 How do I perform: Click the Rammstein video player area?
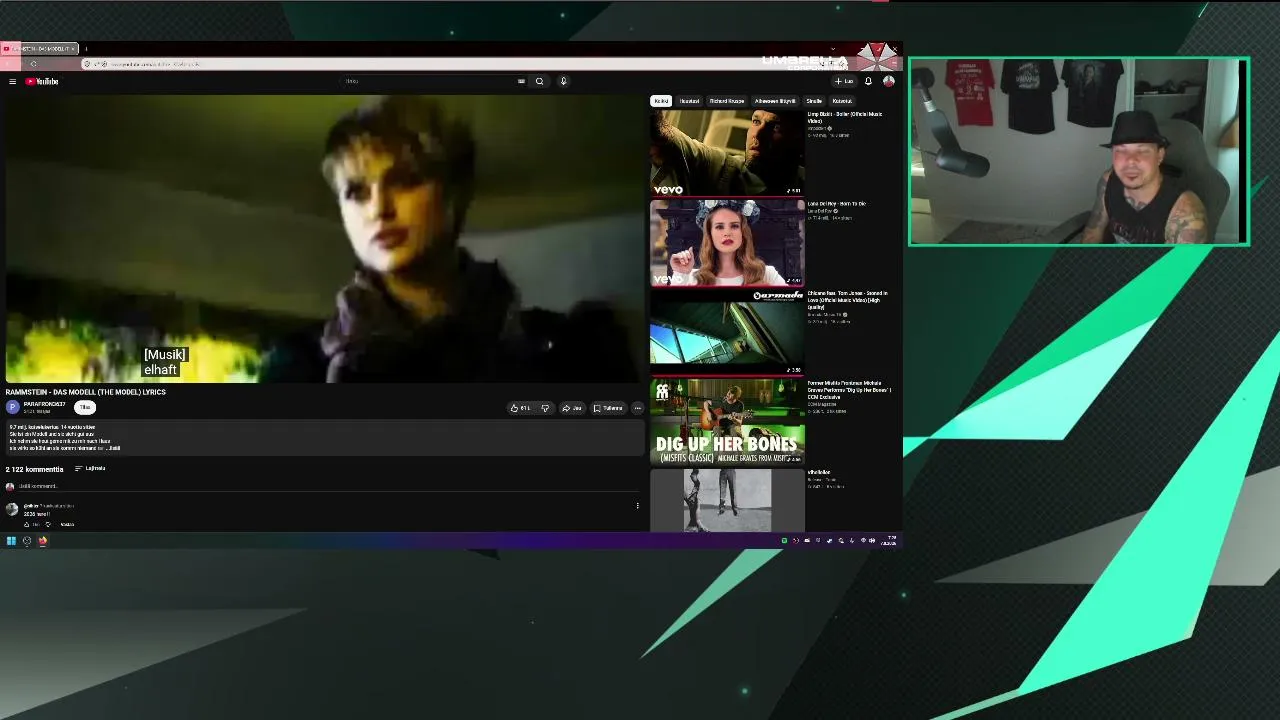click(x=323, y=240)
